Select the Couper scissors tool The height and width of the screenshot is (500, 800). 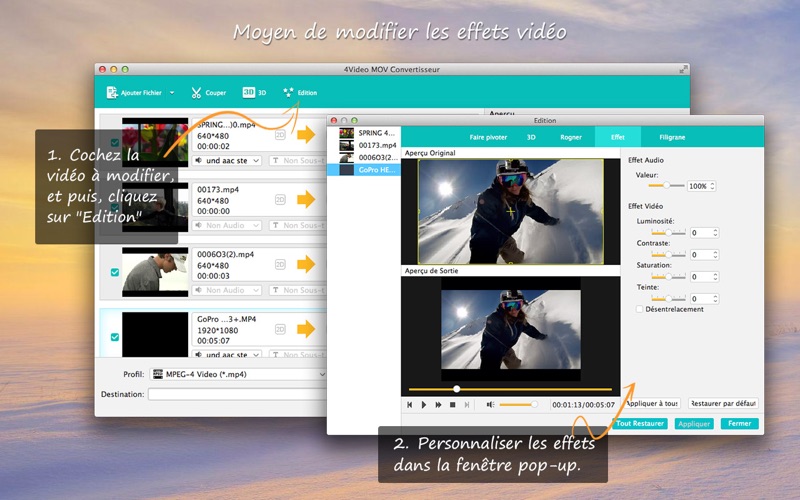click(x=208, y=93)
